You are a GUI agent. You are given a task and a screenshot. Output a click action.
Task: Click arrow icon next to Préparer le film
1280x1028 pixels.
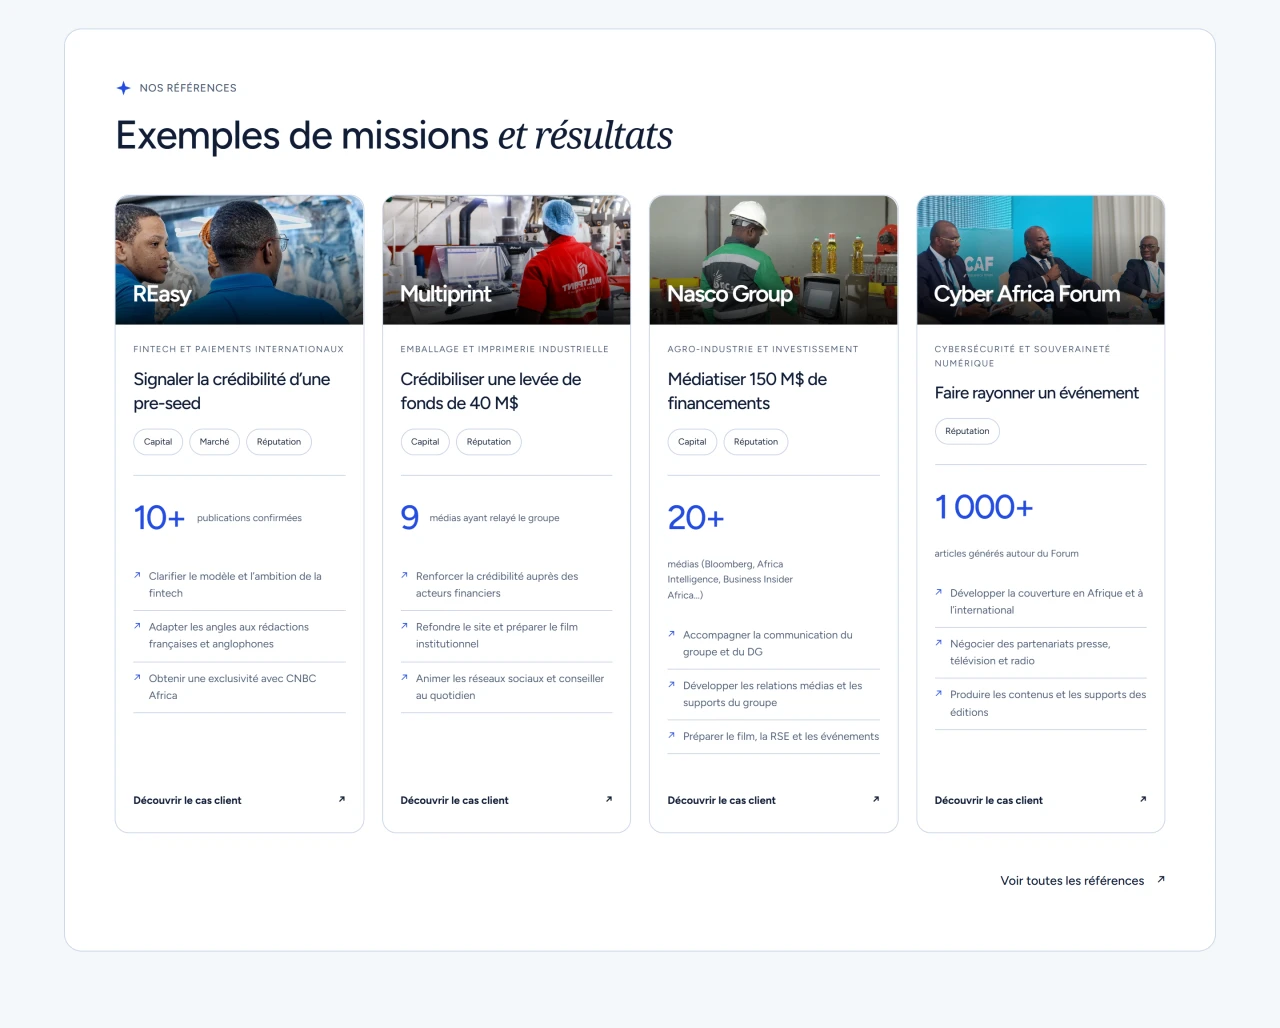(672, 735)
